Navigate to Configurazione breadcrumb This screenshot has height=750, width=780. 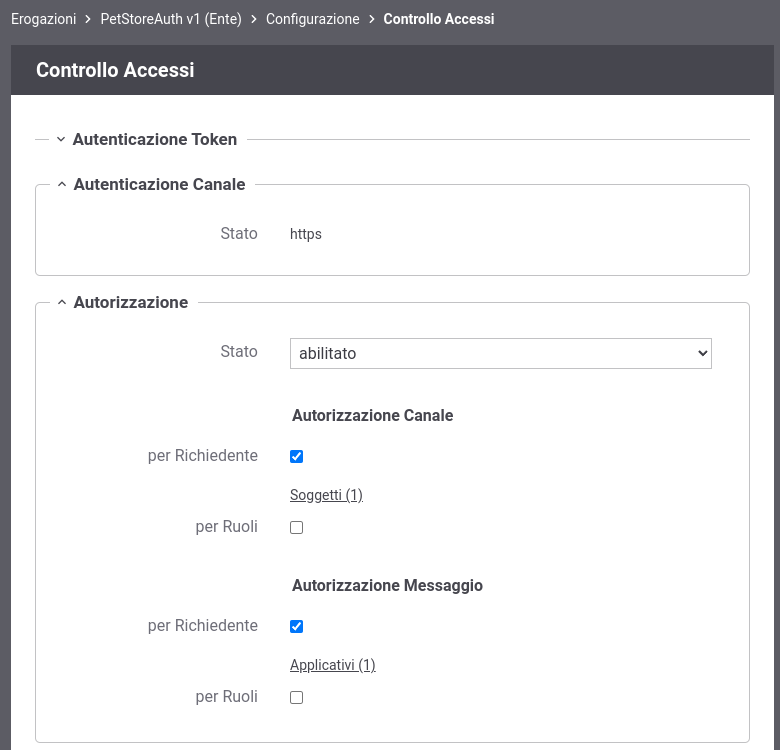click(312, 19)
